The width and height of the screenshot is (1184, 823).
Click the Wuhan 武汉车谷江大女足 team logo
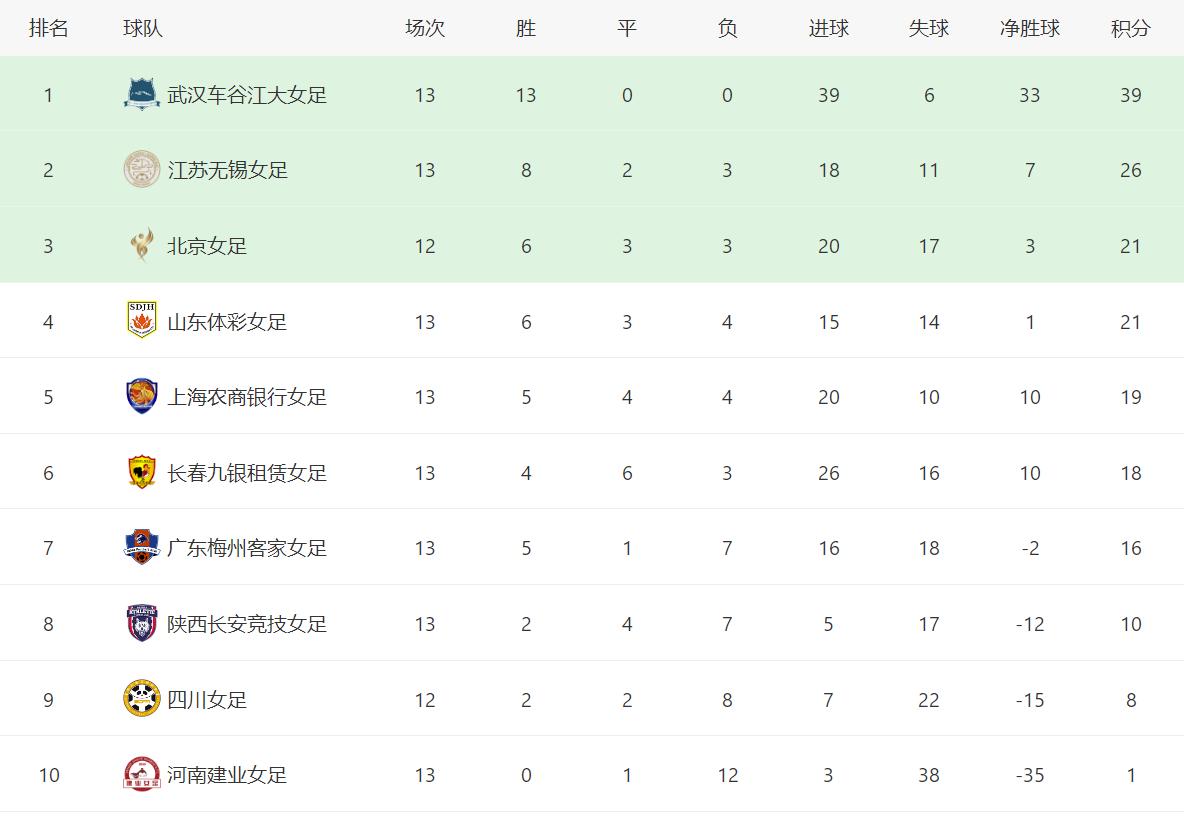(142, 94)
